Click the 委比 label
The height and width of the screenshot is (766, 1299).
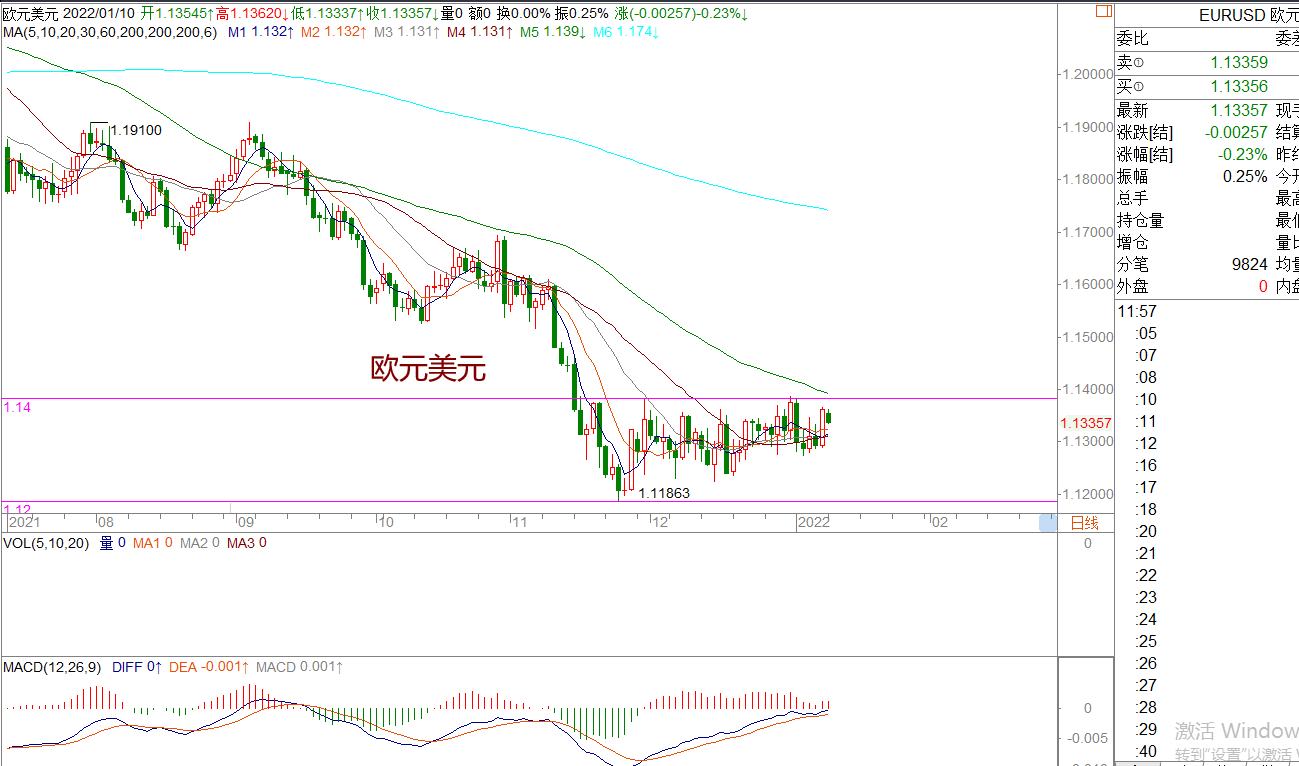point(1133,39)
